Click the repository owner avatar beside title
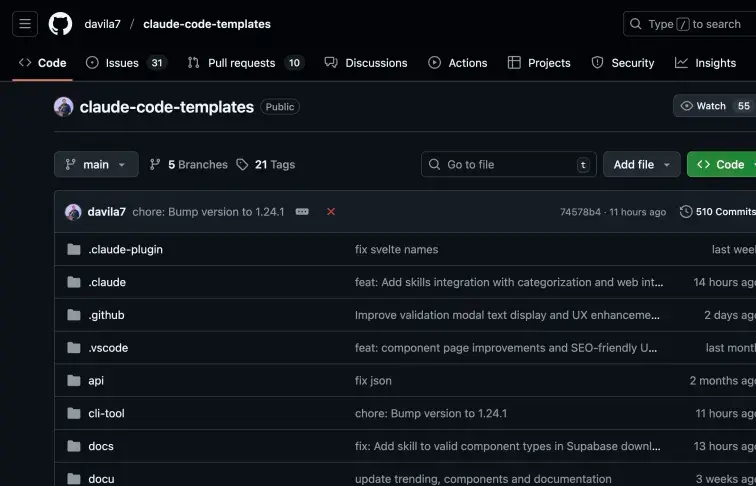Viewport: 756px width, 486px height. tap(64, 107)
